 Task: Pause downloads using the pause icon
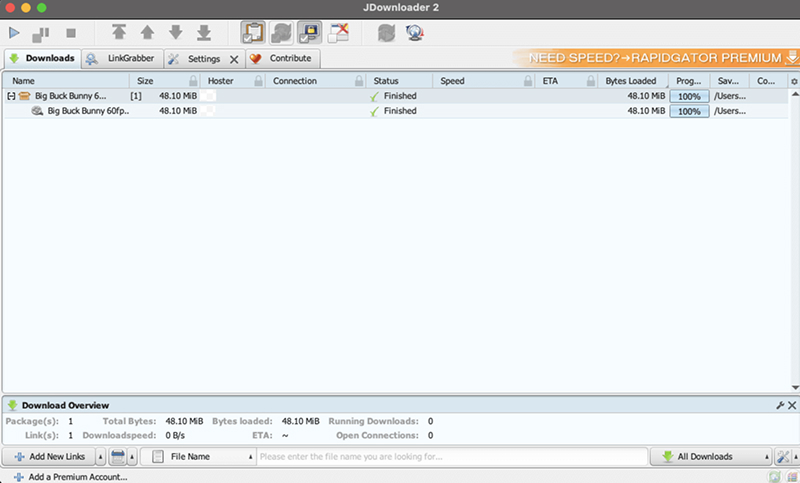[x=41, y=34]
